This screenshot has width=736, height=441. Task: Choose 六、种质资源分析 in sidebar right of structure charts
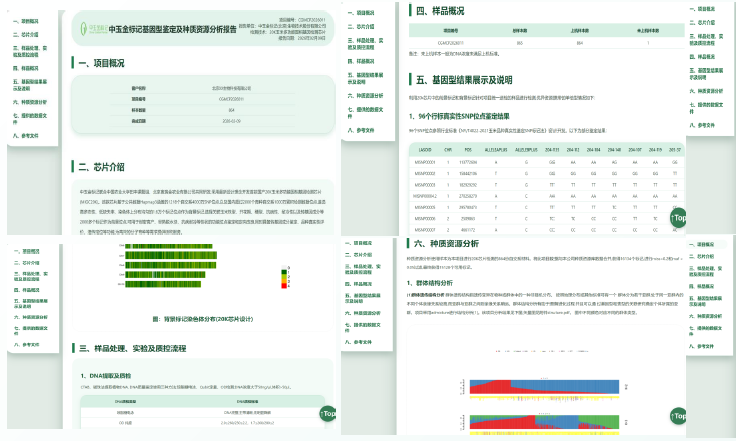point(706,316)
